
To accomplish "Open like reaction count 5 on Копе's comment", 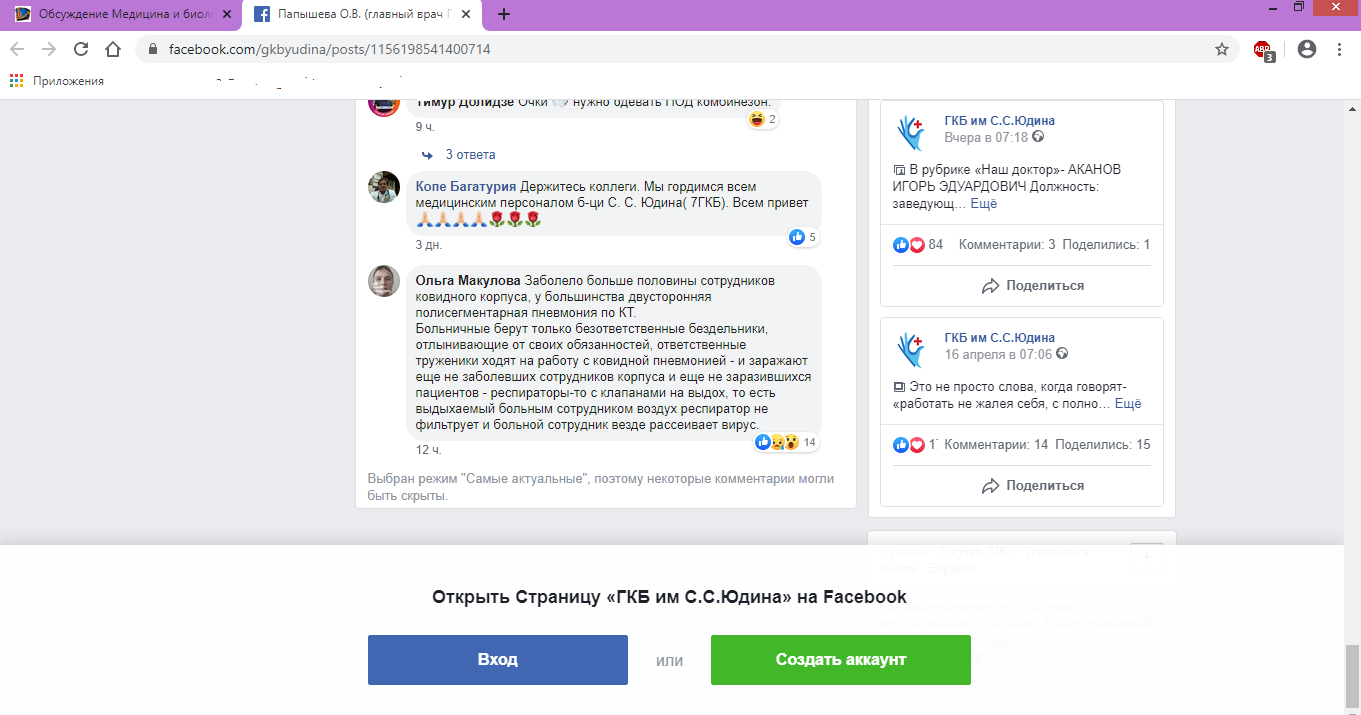I will pyautogui.click(x=804, y=237).
